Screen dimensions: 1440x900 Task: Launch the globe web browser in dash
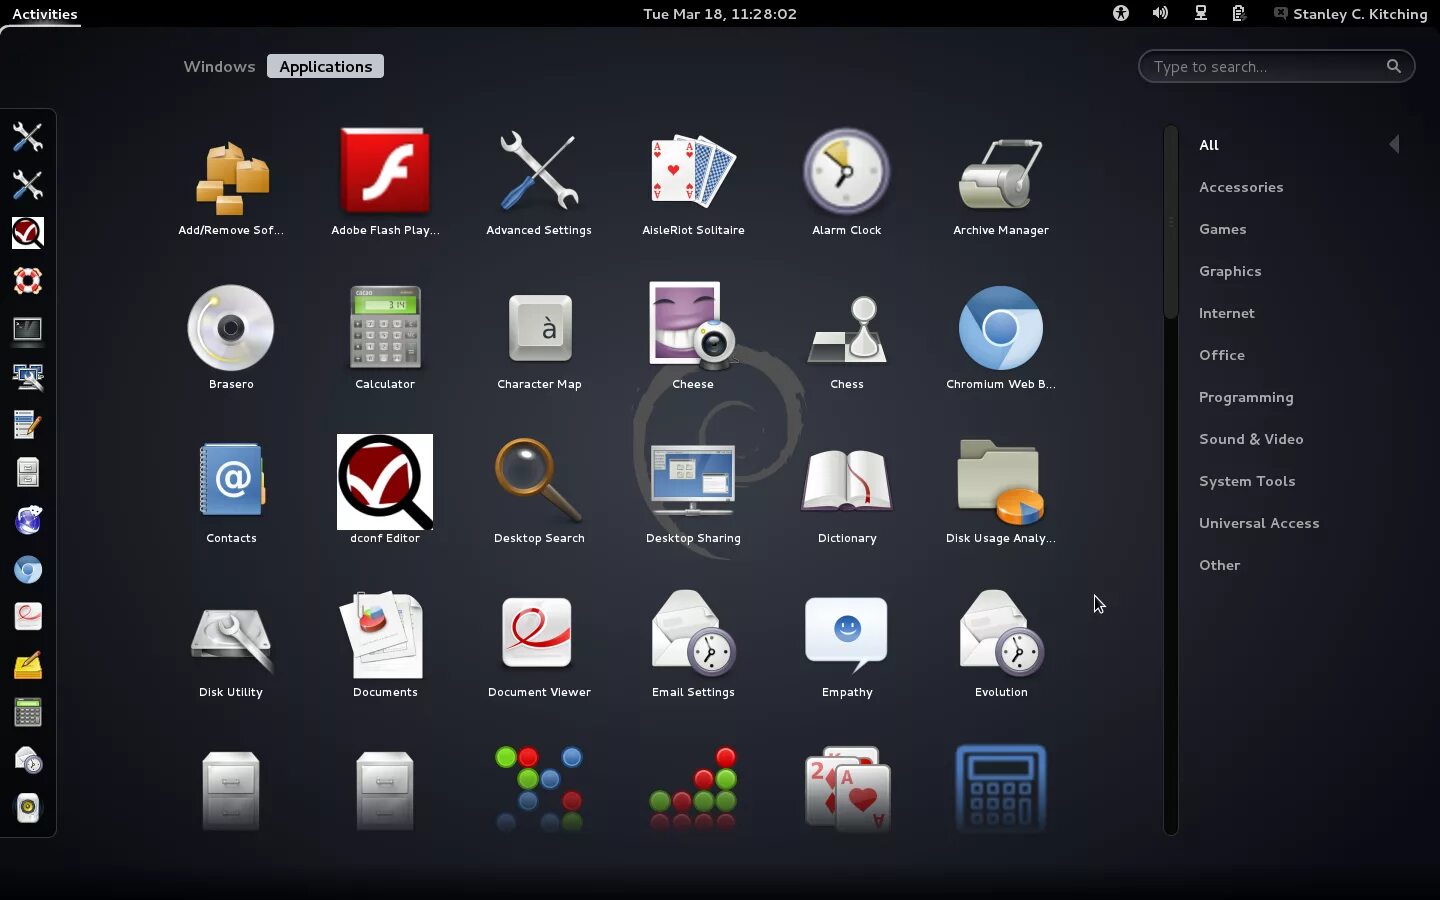[28, 521]
